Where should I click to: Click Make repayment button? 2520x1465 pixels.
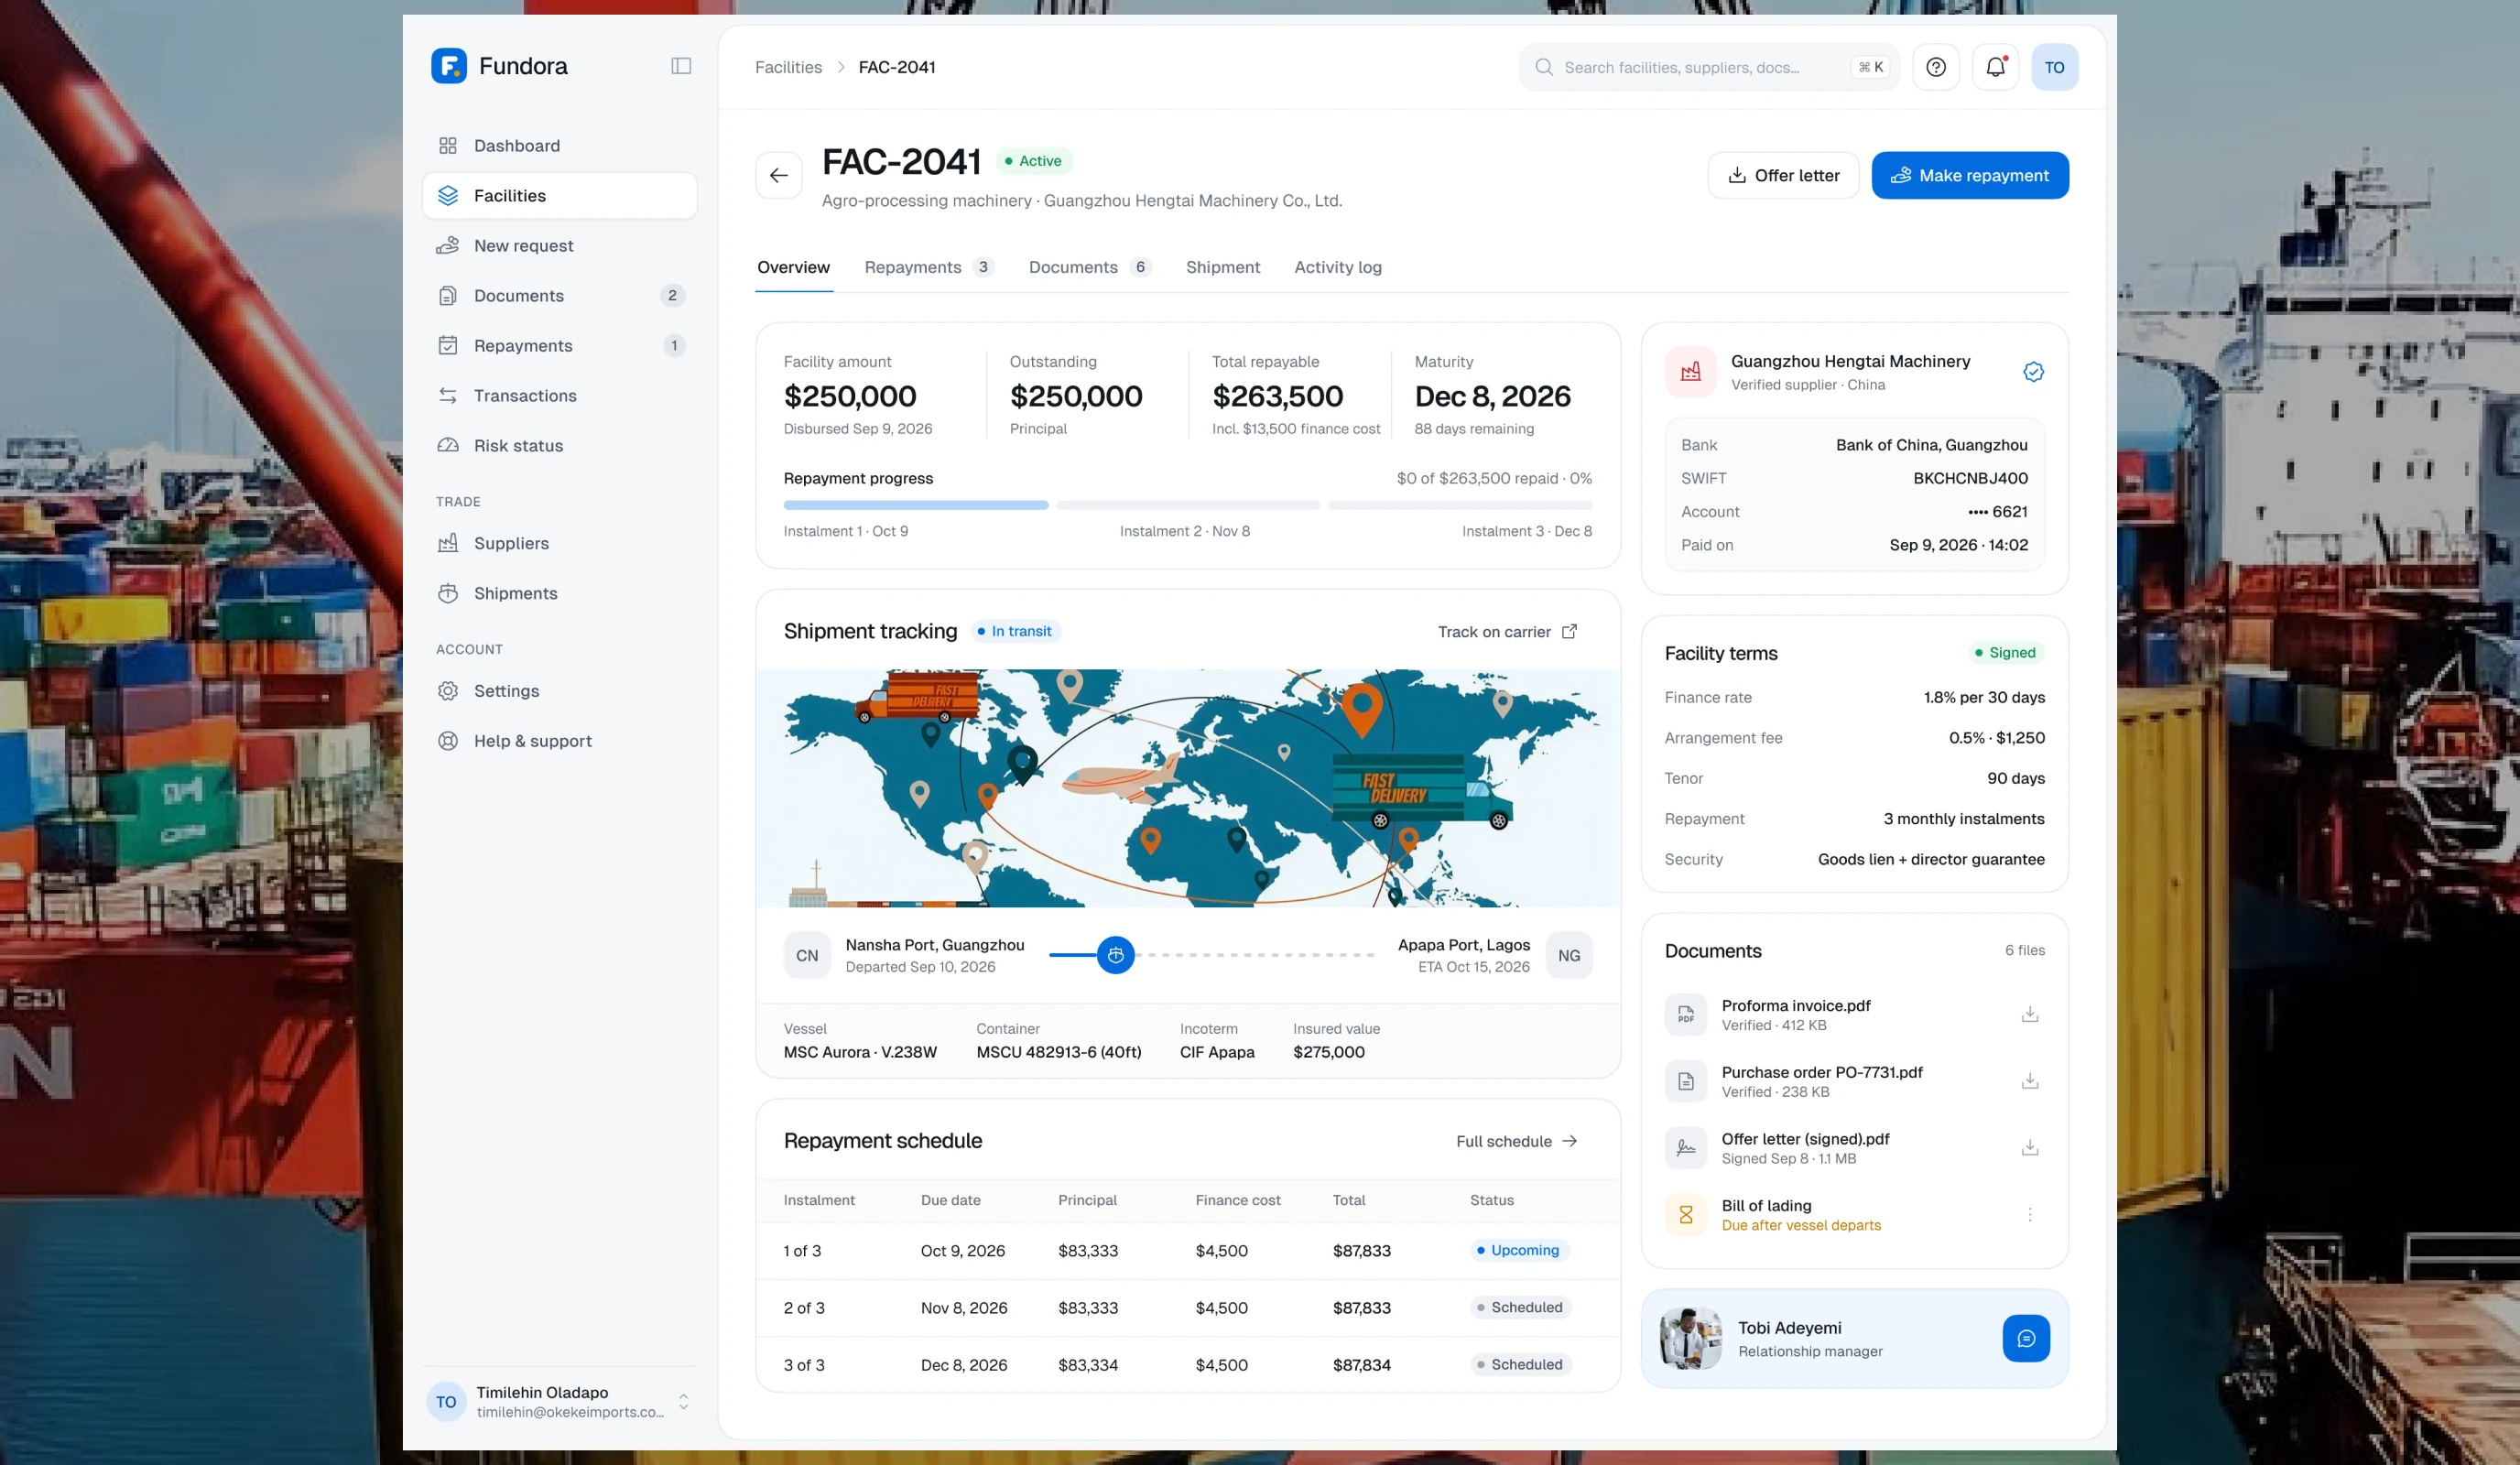tap(1970, 175)
